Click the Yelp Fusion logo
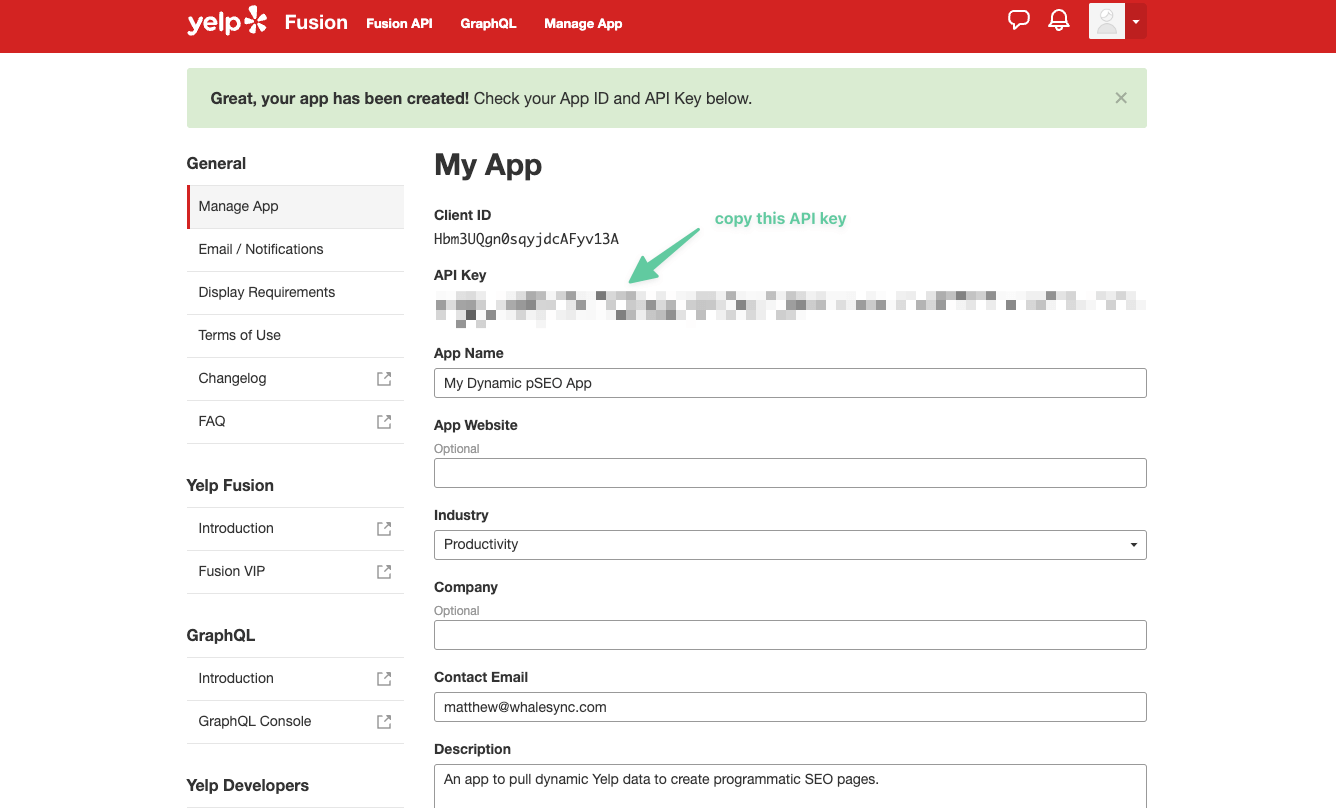Viewport: 1336px width, 808px height. click(267, 22)
